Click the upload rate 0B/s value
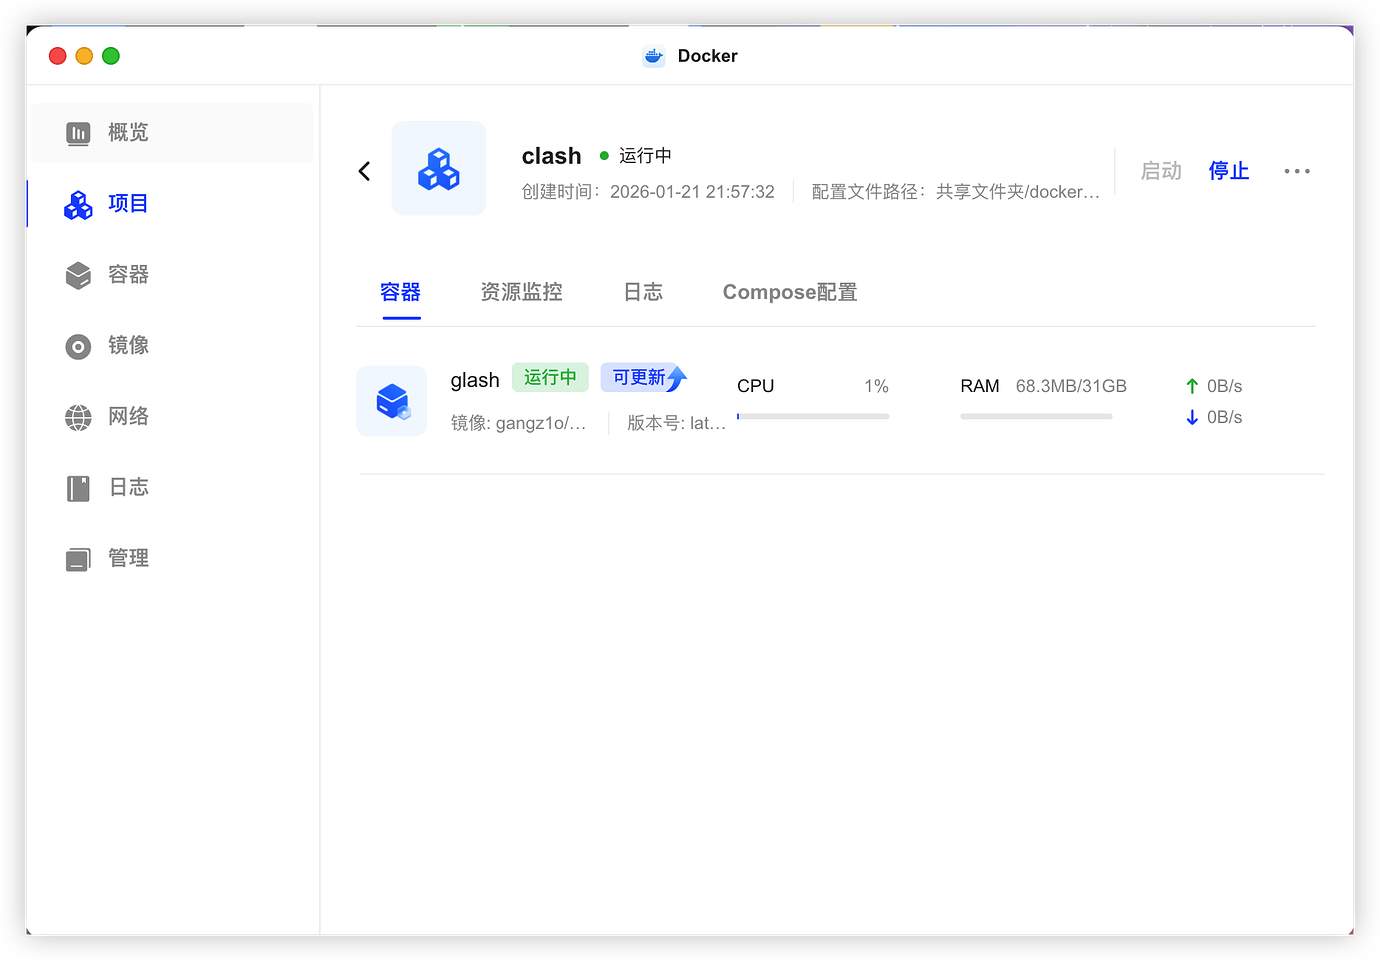The height and width of the screenshot is (960, 1380). tap(1224, 386)
